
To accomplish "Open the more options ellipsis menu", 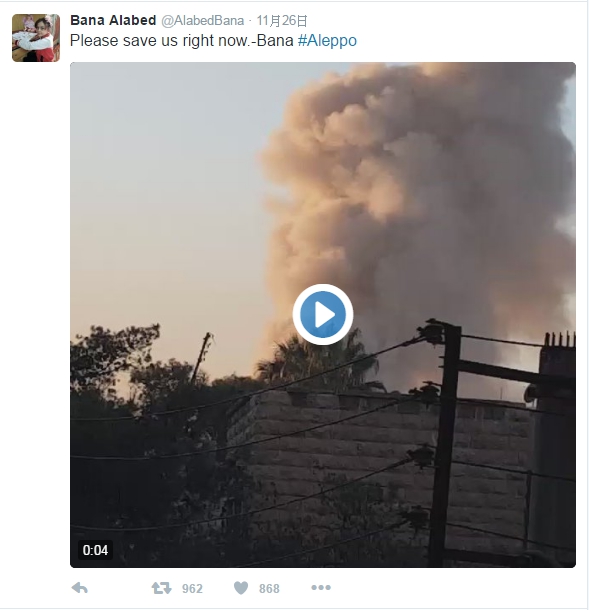I will (321, 587).
